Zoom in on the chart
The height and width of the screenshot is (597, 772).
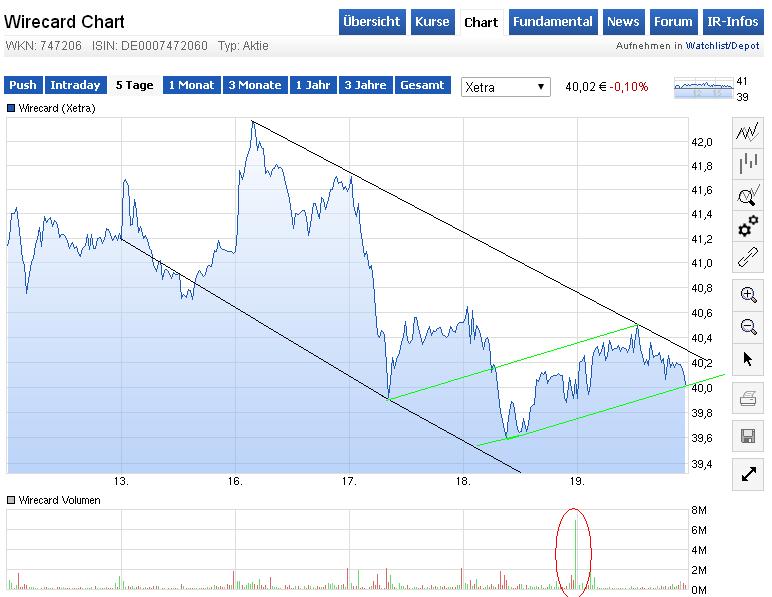pos(747,294)
